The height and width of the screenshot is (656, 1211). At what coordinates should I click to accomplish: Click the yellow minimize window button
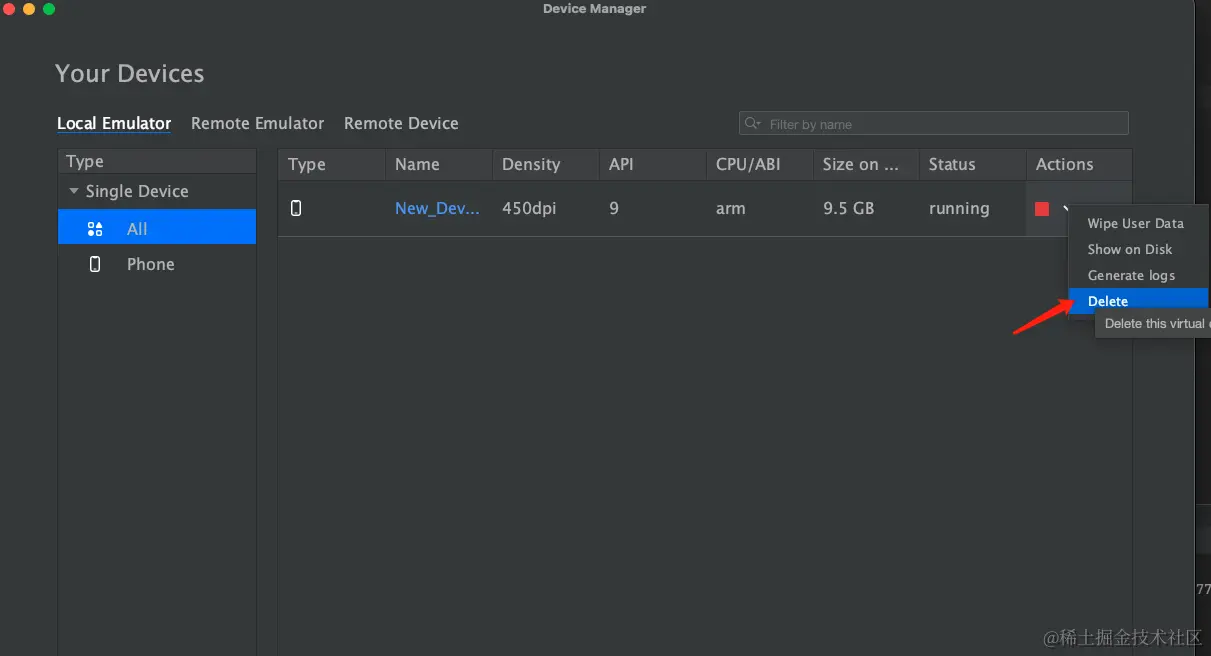[28, 9]
